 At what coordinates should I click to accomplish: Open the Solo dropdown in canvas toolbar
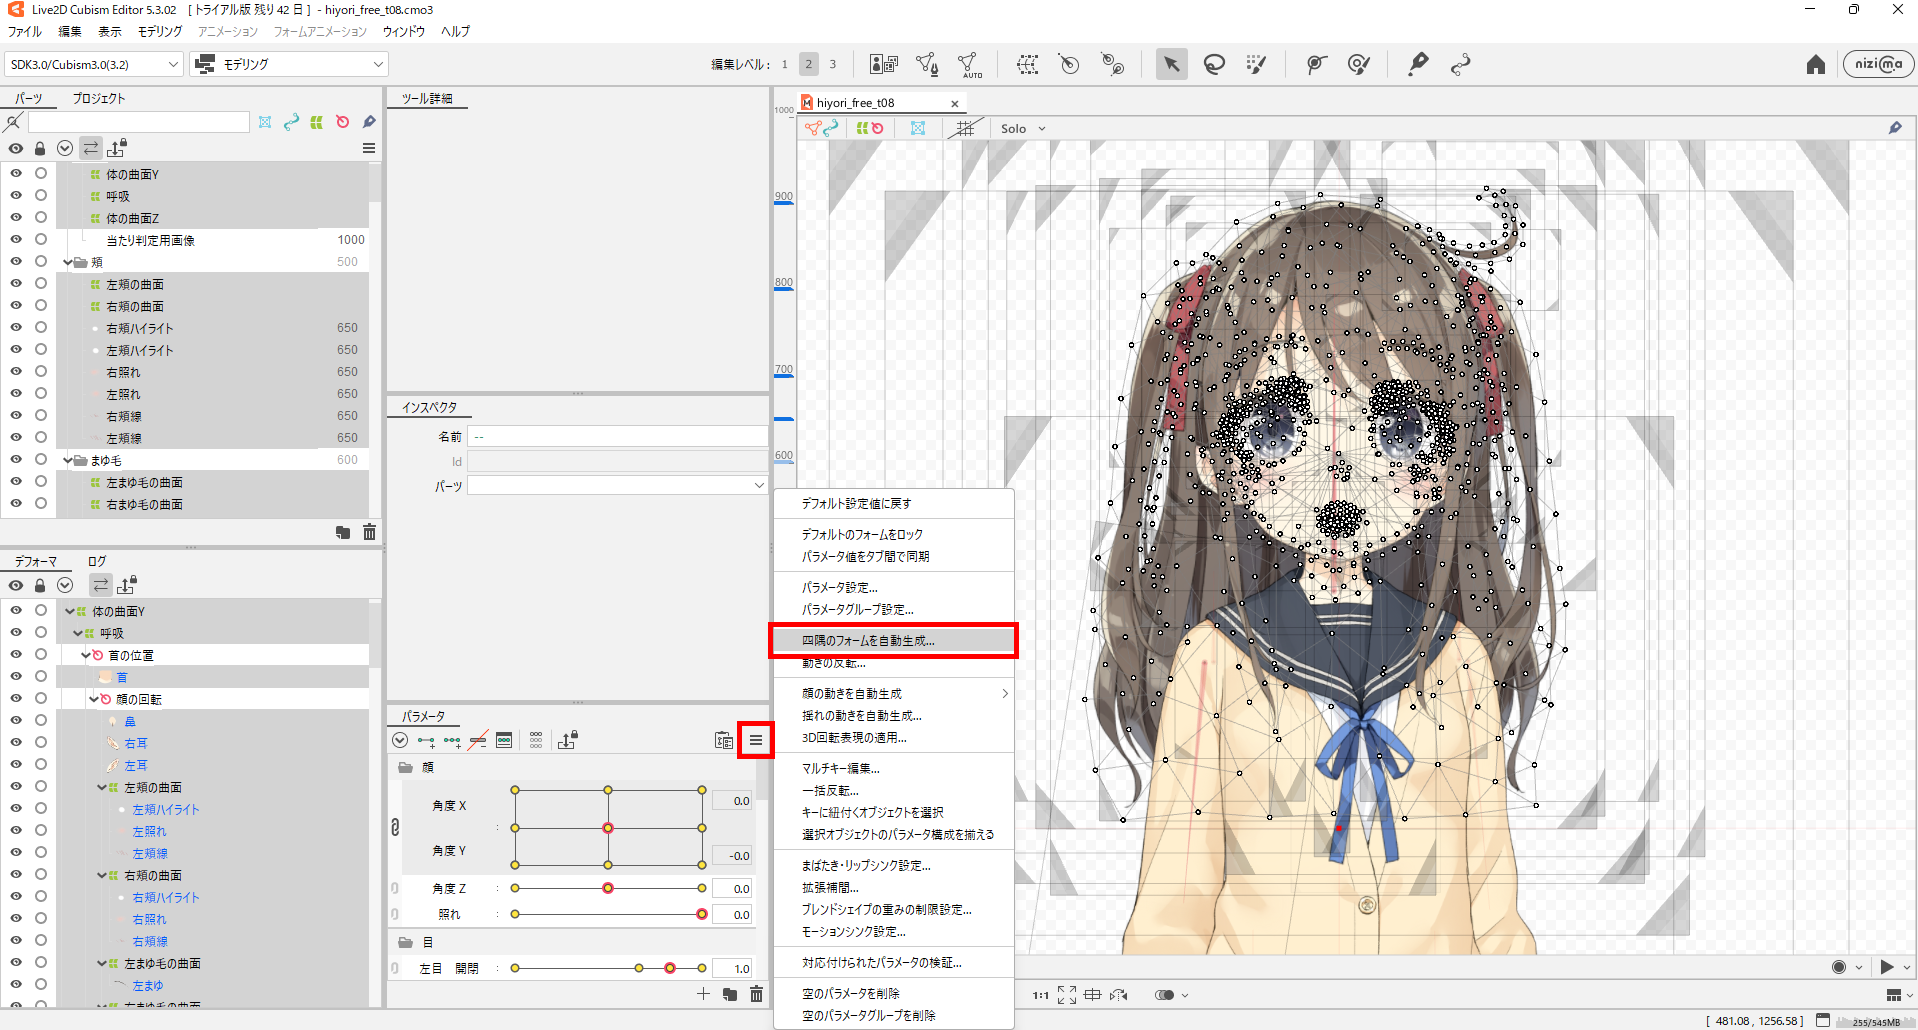tap(1023, 128)
